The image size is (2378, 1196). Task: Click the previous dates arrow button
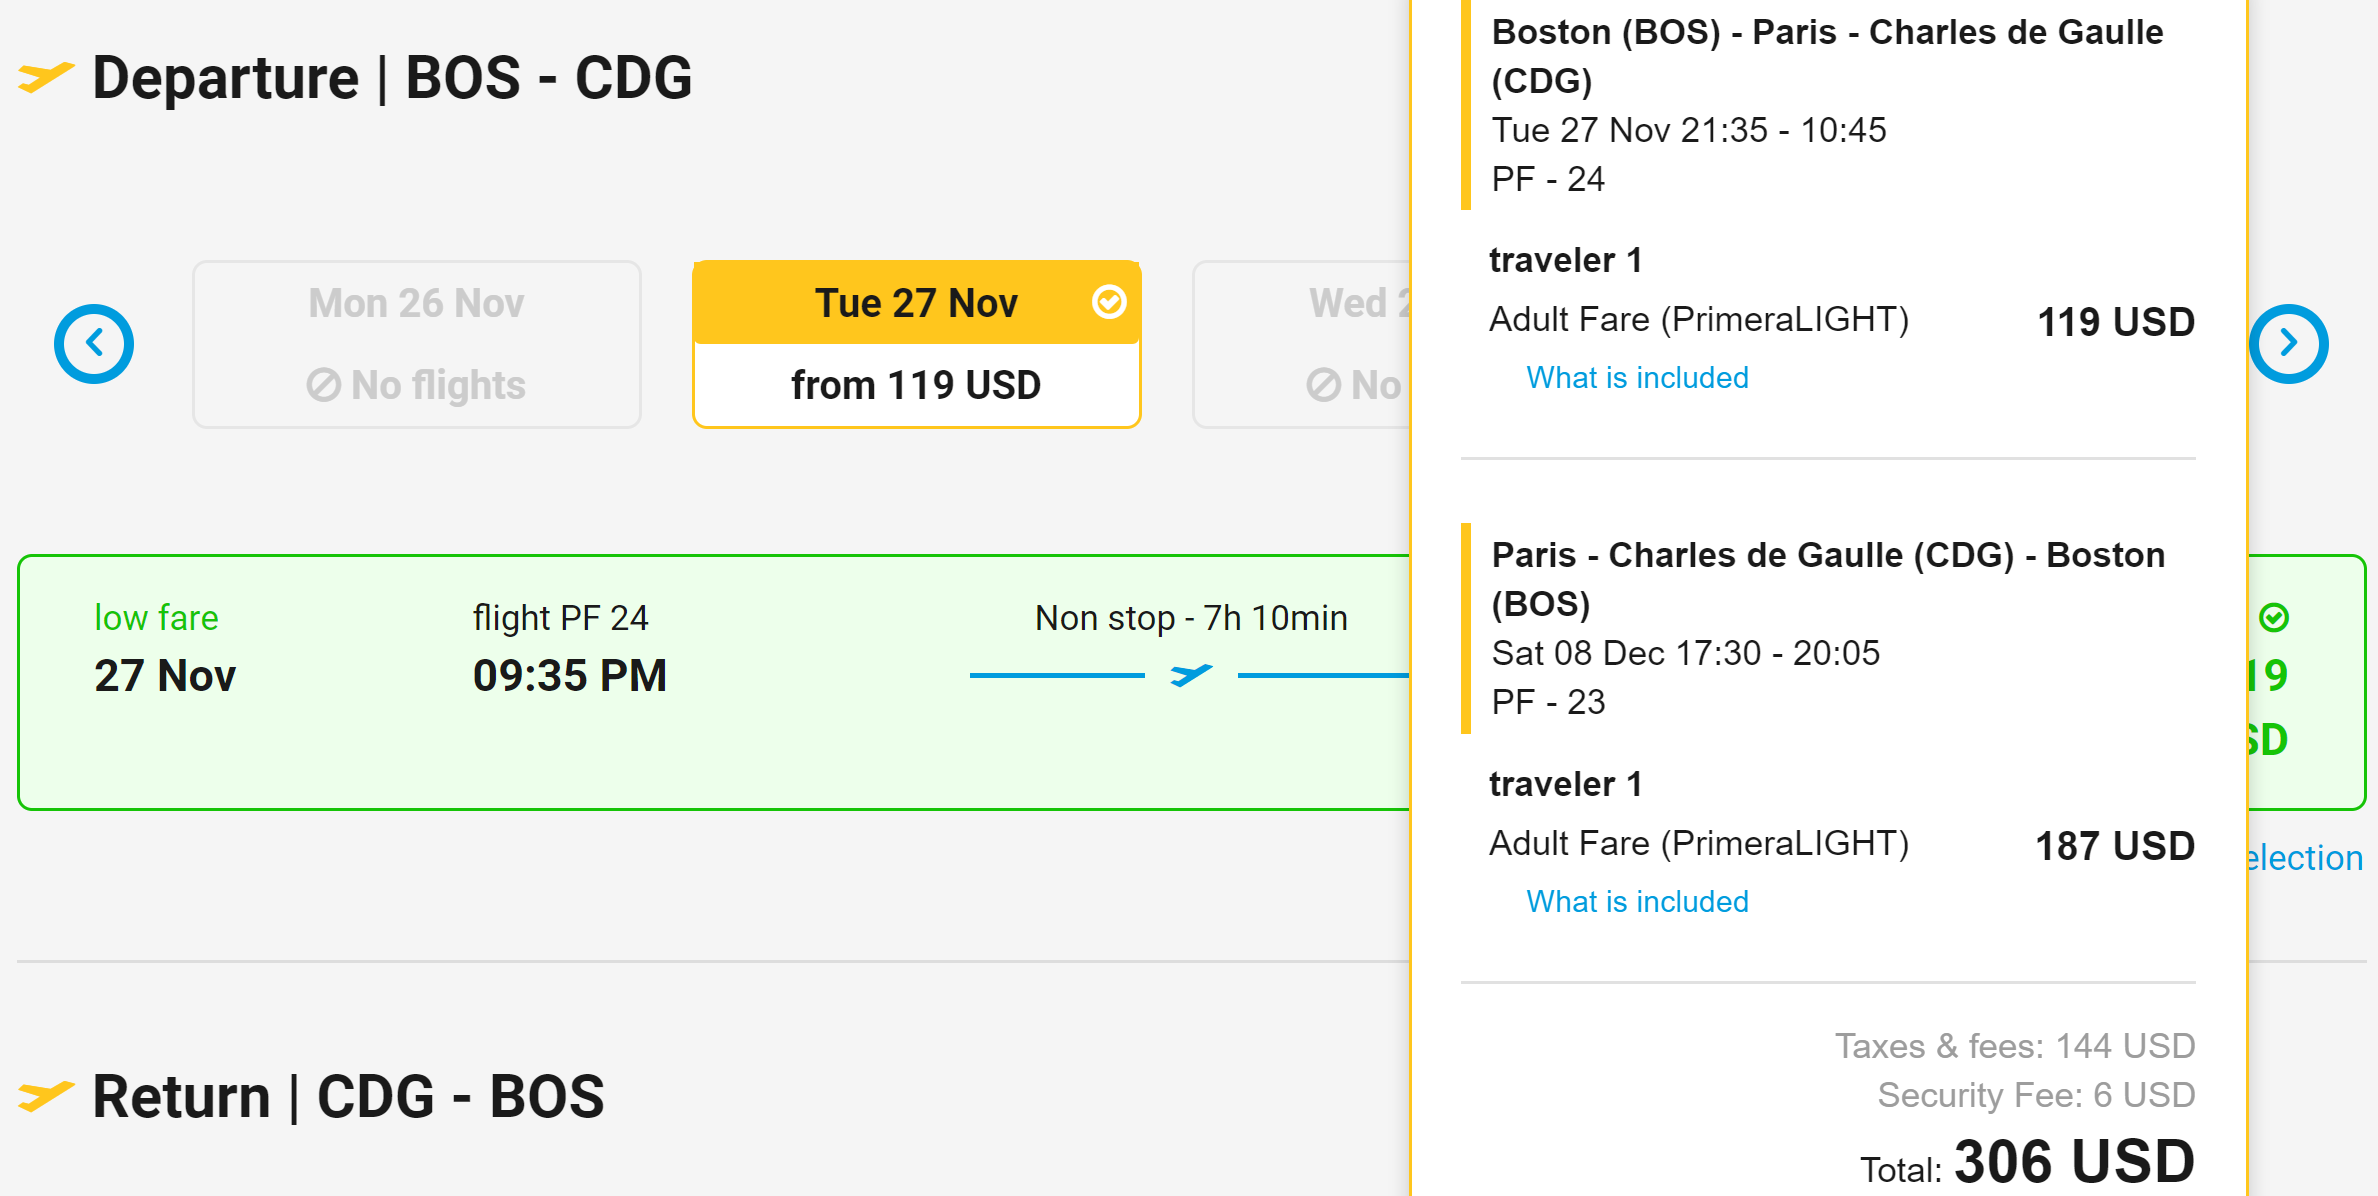94,344
